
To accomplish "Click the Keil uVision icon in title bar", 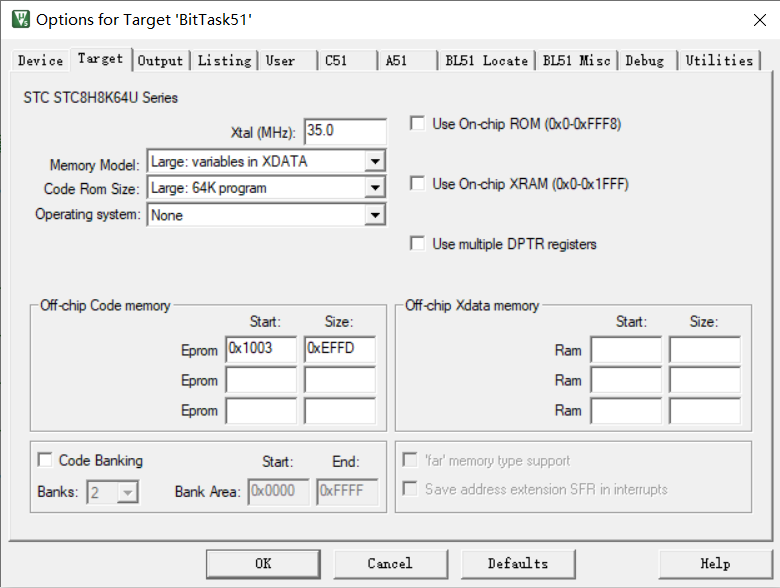I will tap(21, 19).
